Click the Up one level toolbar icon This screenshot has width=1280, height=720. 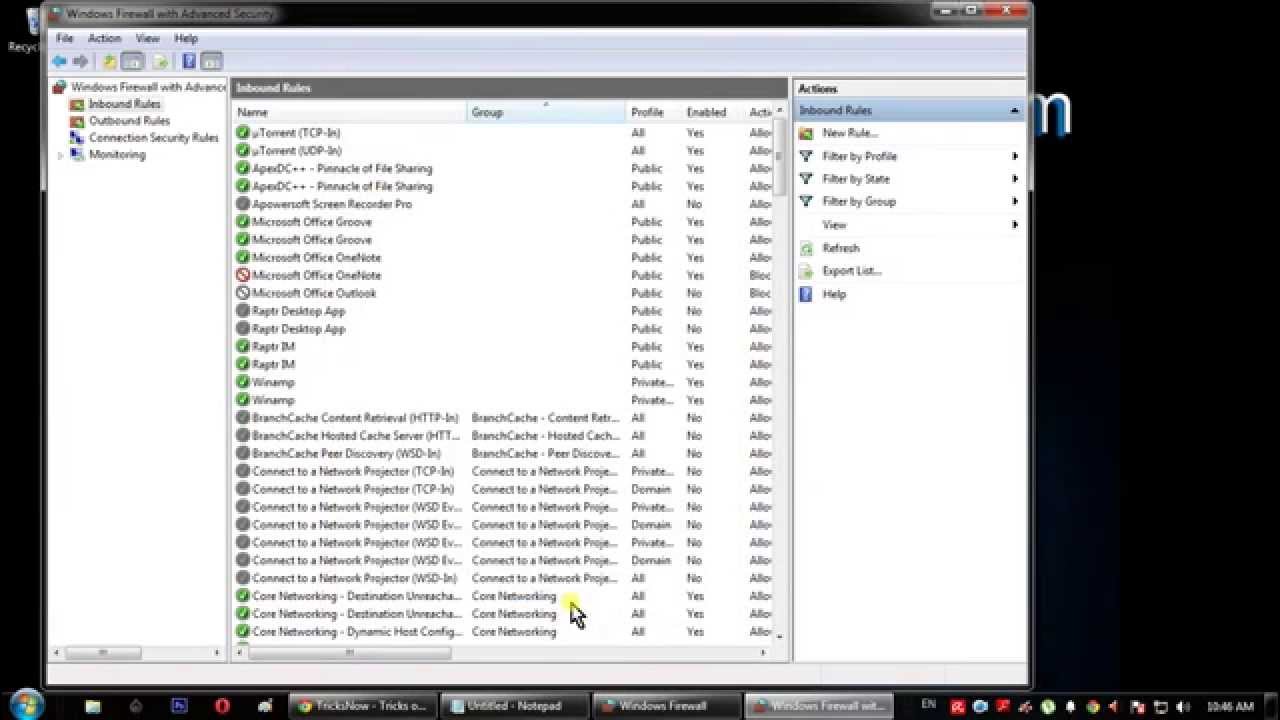[110, 61]
